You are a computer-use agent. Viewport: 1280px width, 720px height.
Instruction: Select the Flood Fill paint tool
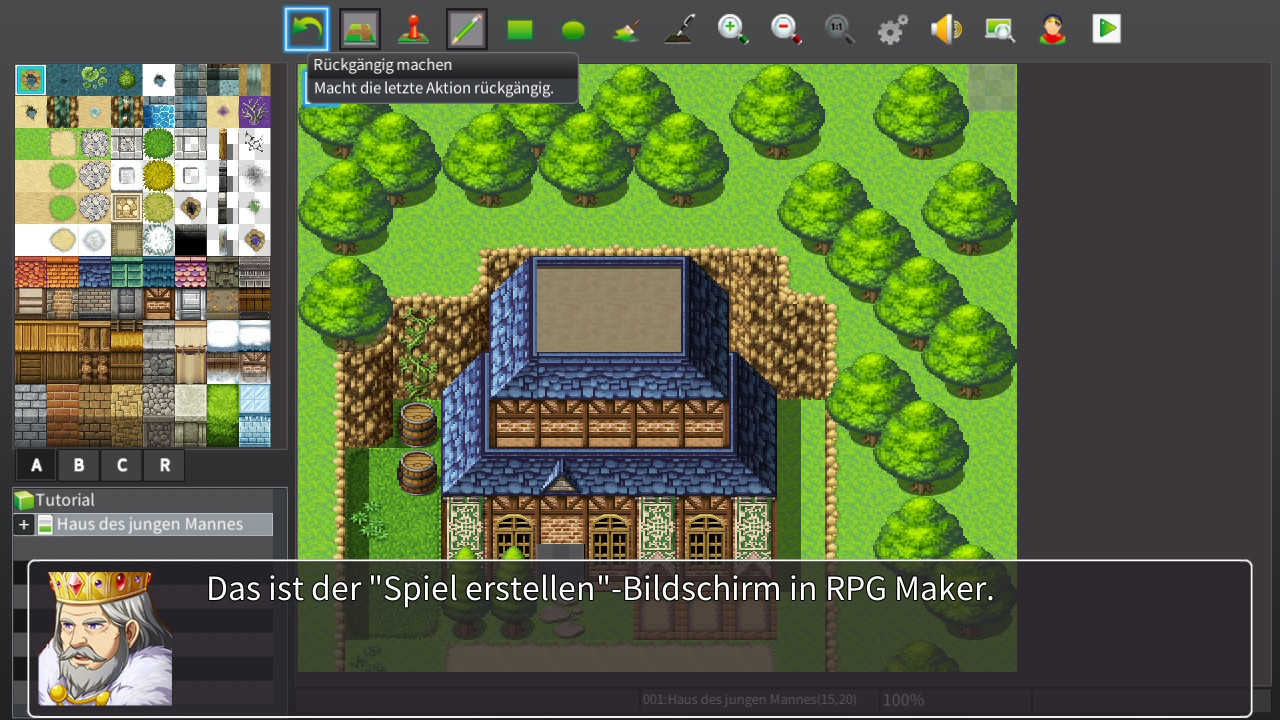click(x=627, y=29)
